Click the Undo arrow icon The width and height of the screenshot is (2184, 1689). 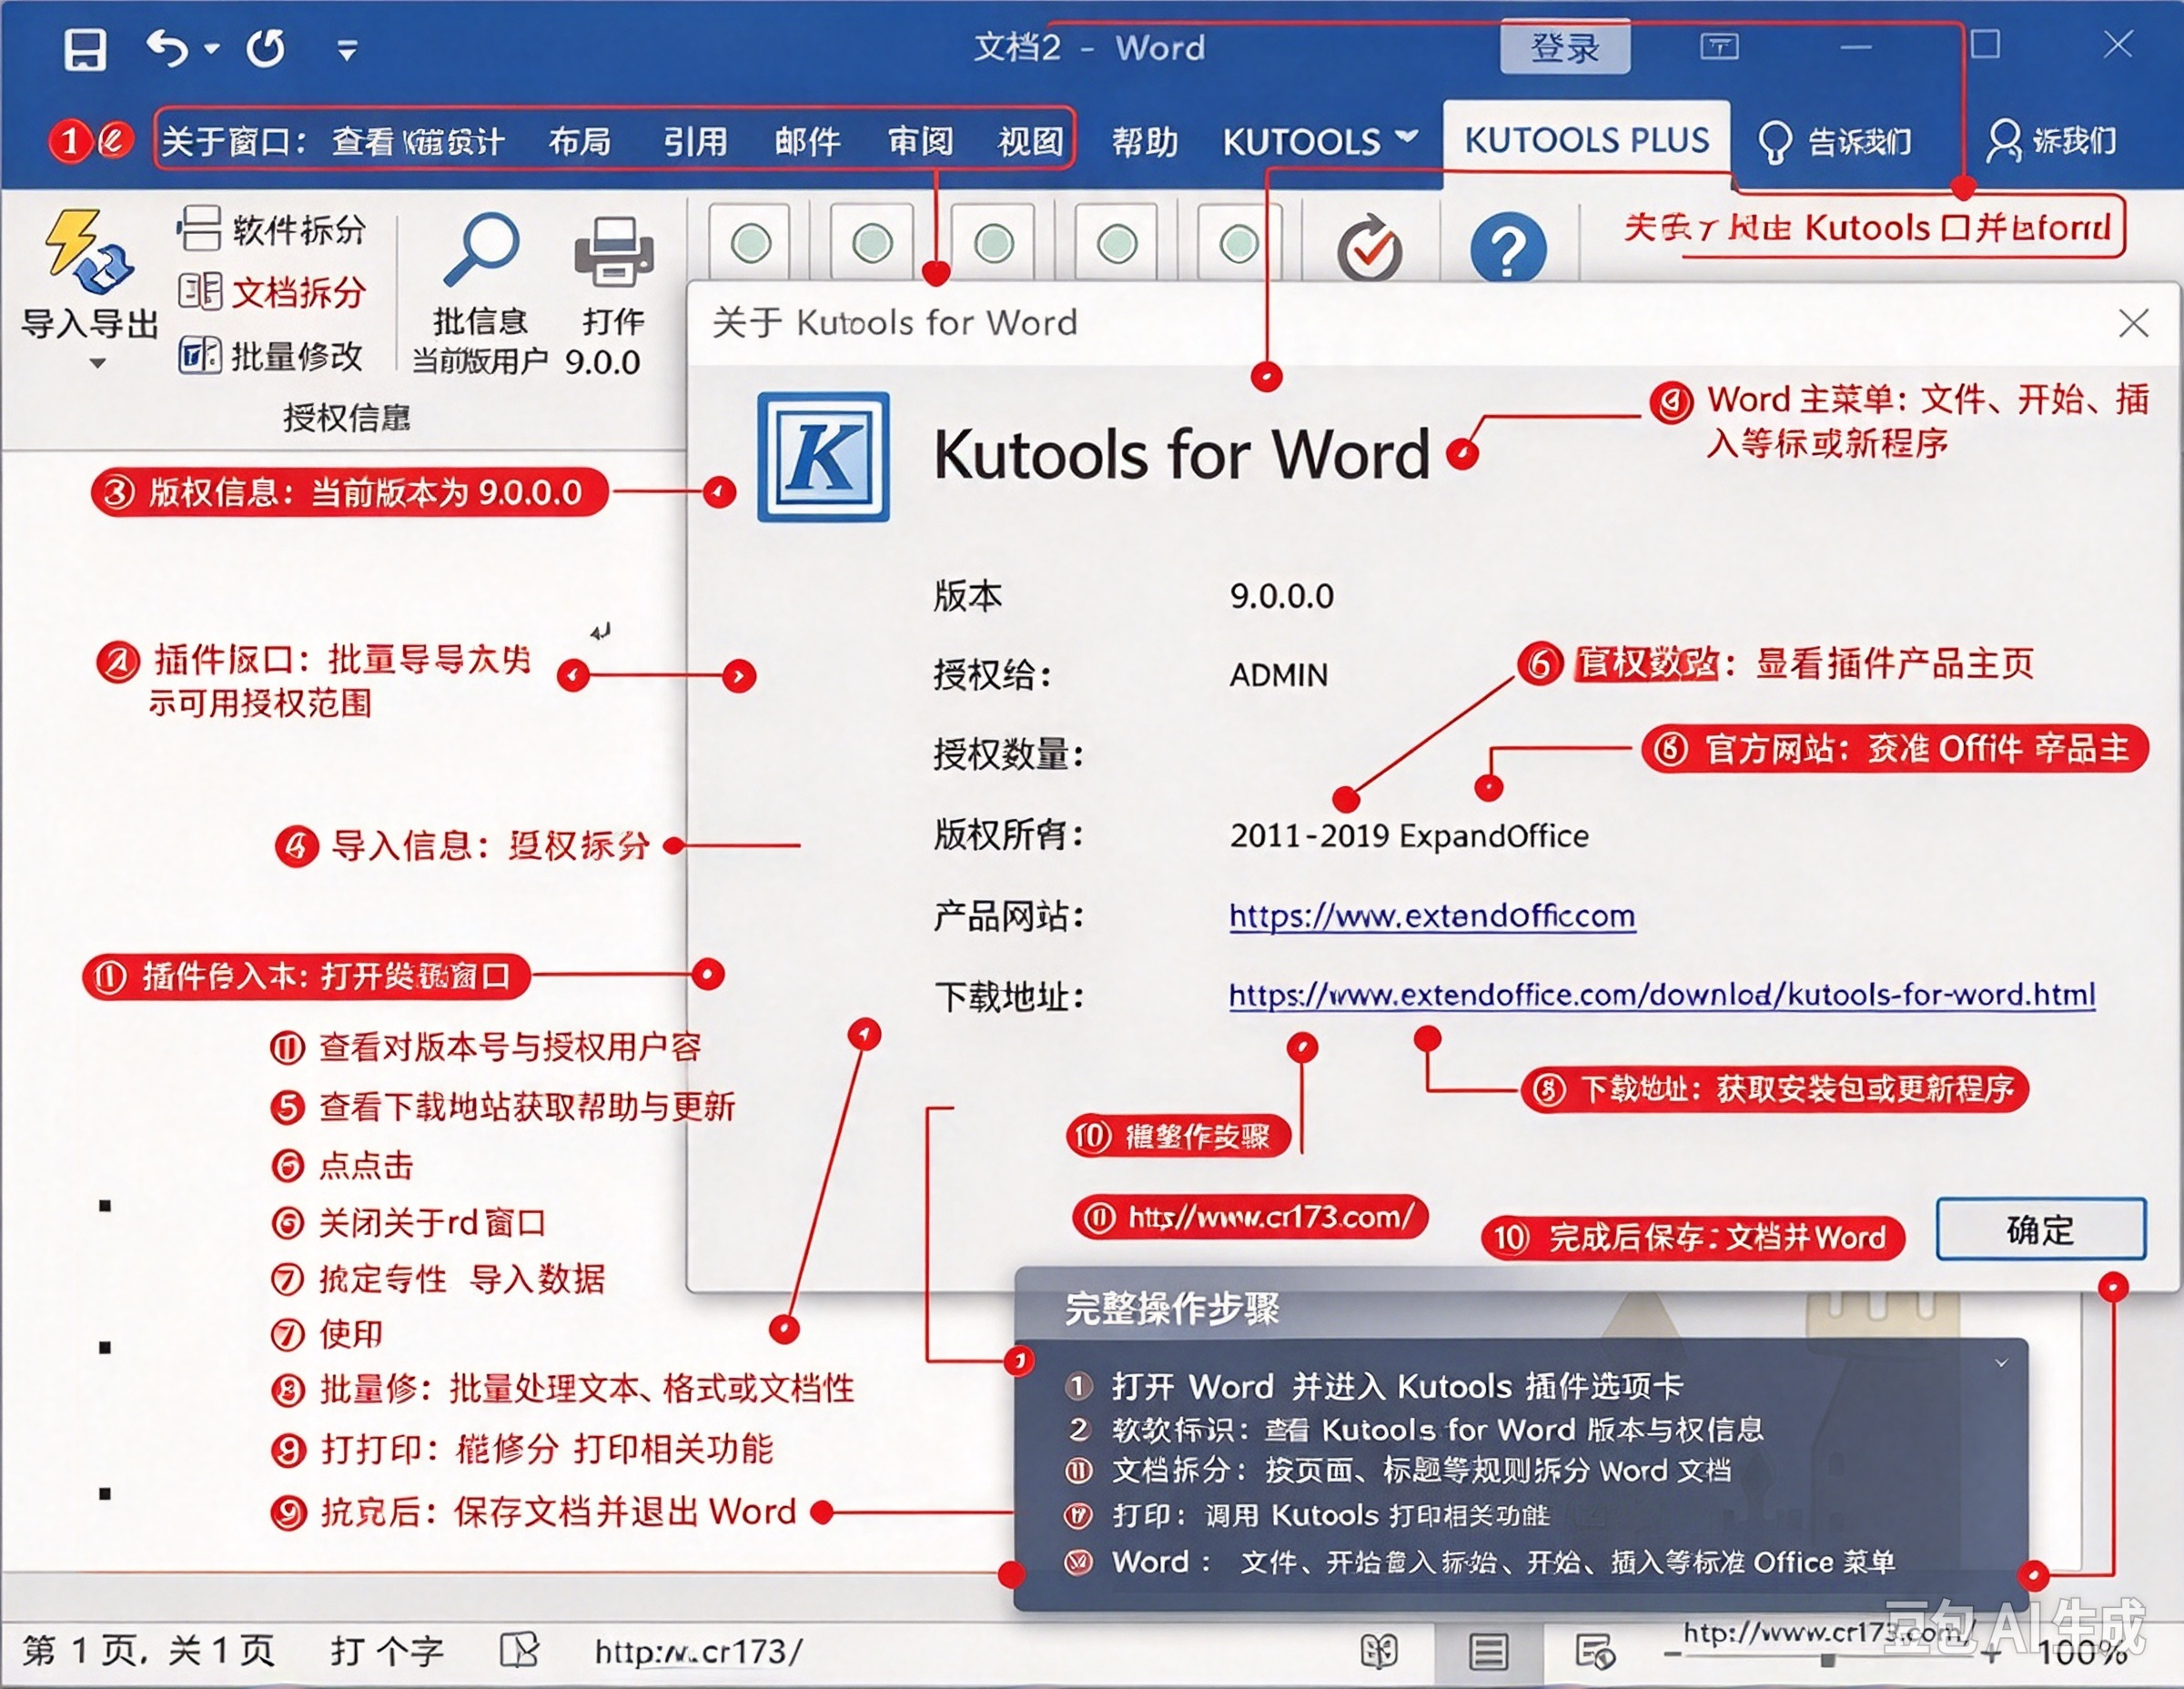pyautogui.click(x=167, y=48)
